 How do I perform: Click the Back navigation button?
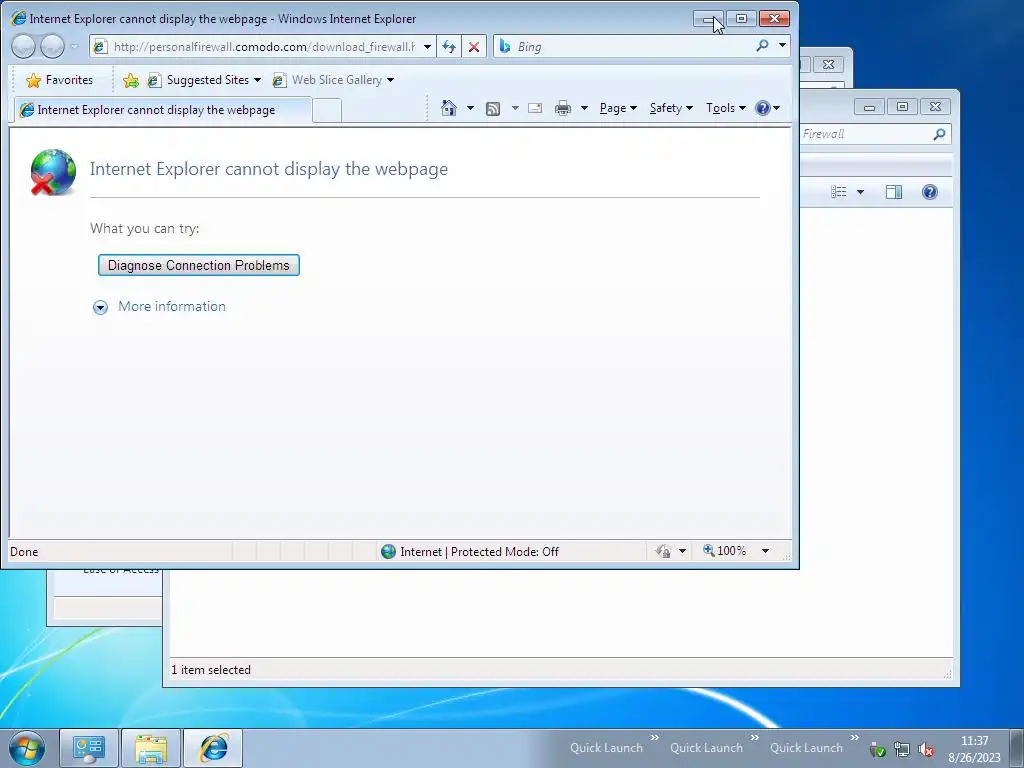[24, 46]
